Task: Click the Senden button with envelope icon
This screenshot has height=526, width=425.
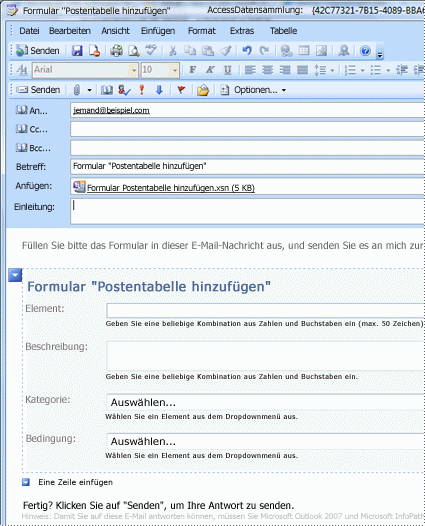Action: (x=38, y=90)
